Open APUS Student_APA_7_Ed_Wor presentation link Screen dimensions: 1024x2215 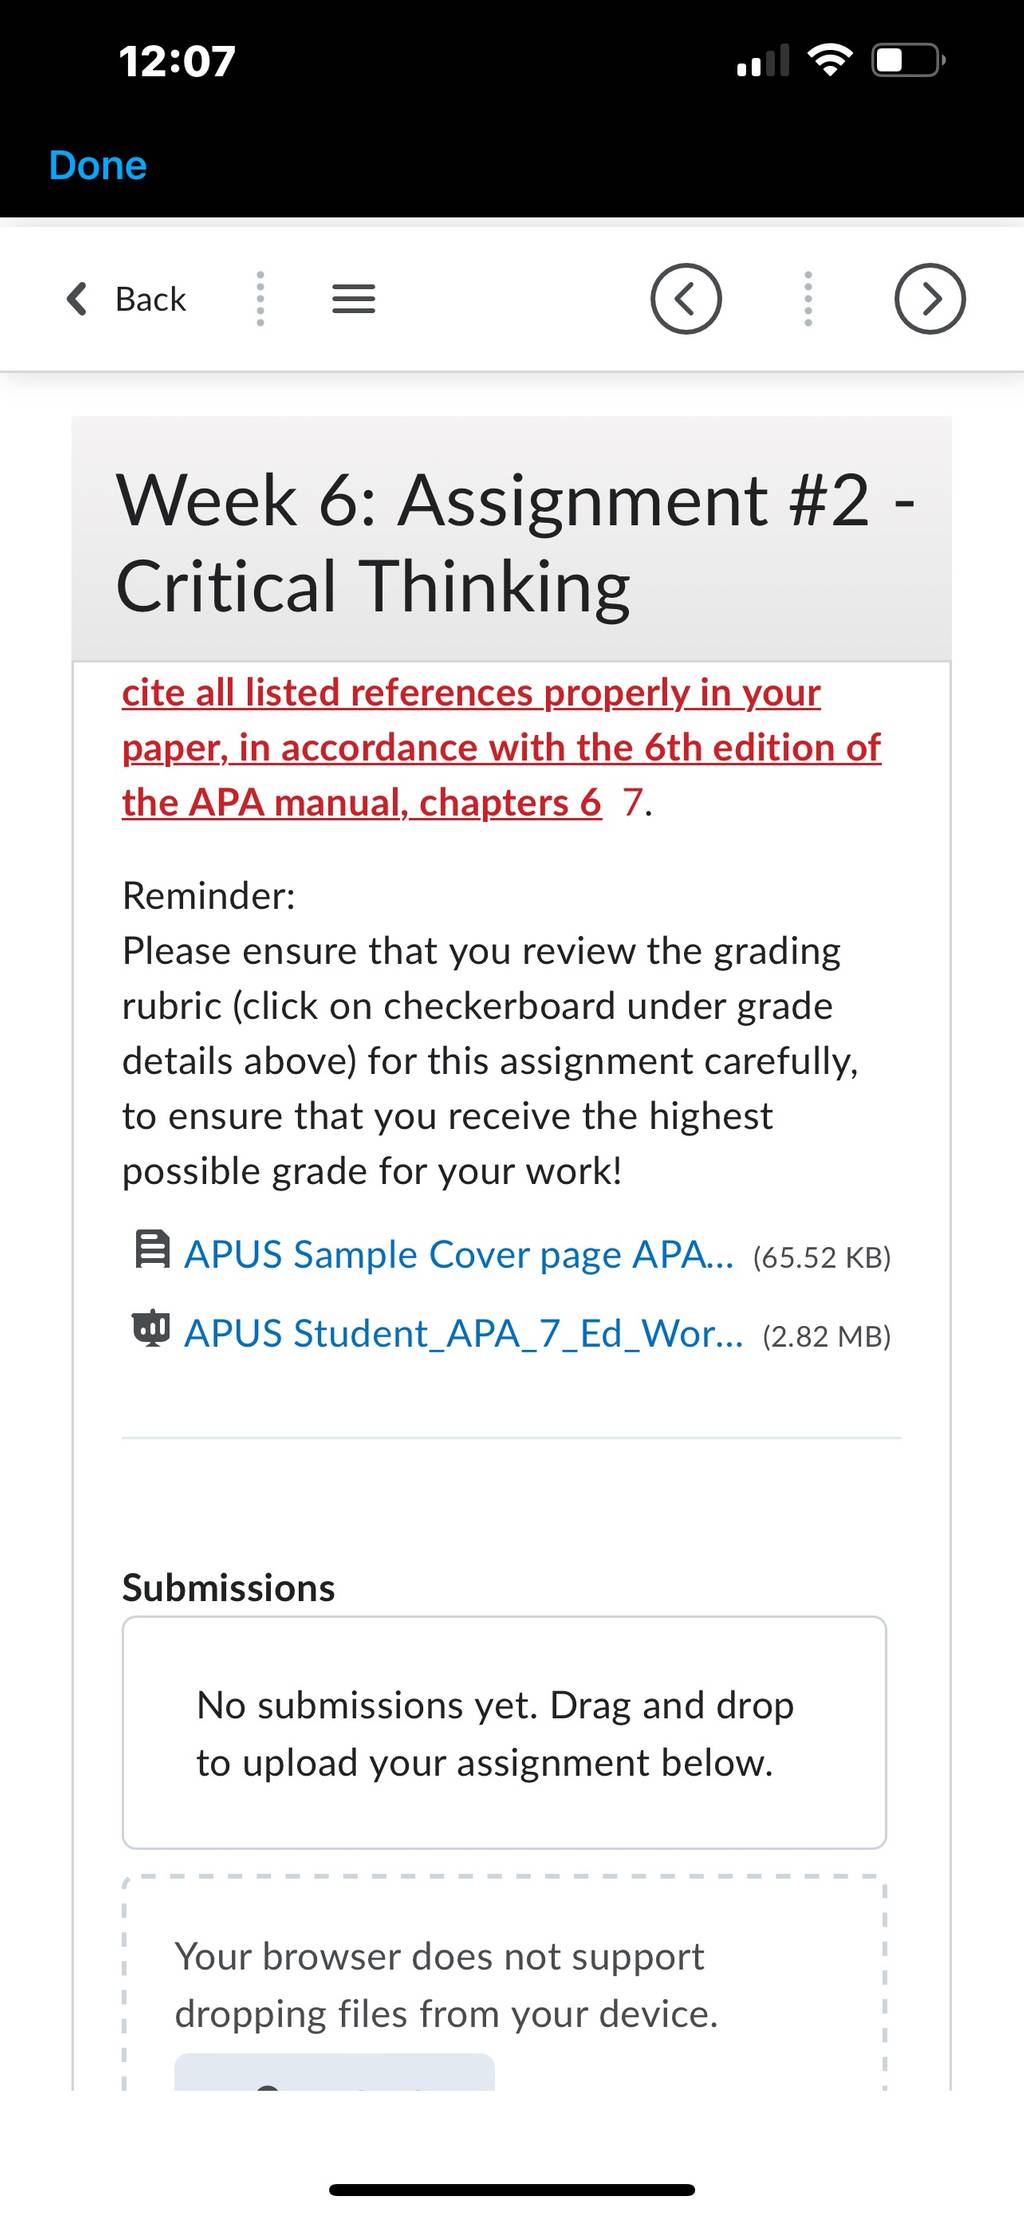click(x=464, y=1334)
